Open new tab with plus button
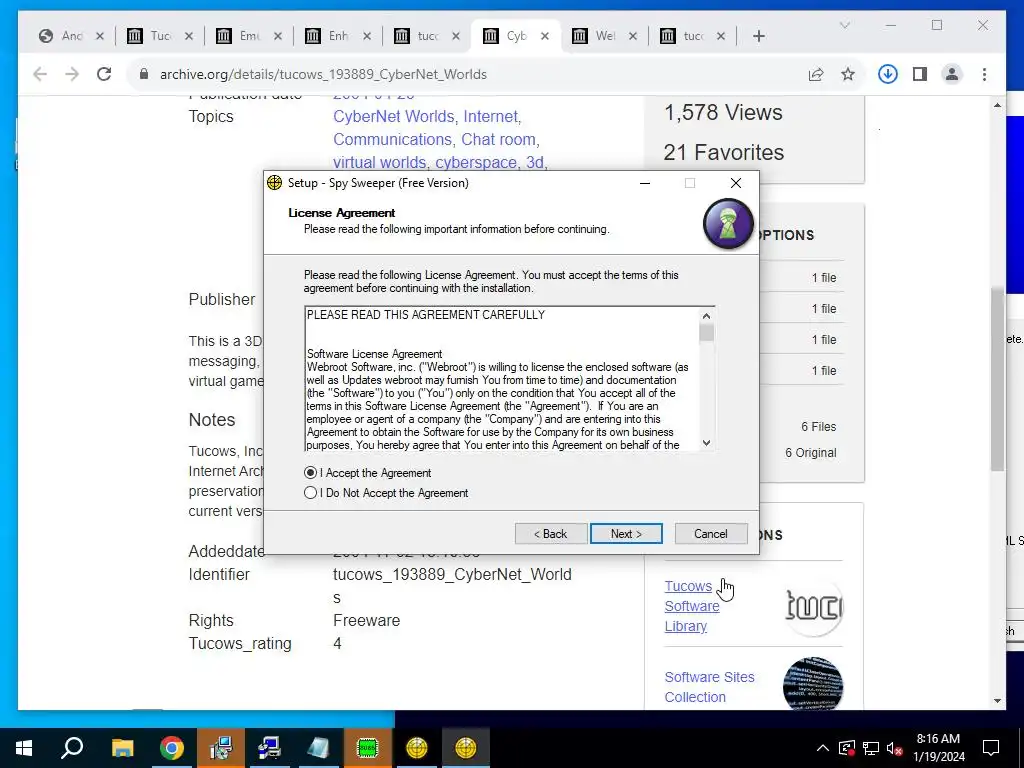1024x768 pixels. coord(758,36)
